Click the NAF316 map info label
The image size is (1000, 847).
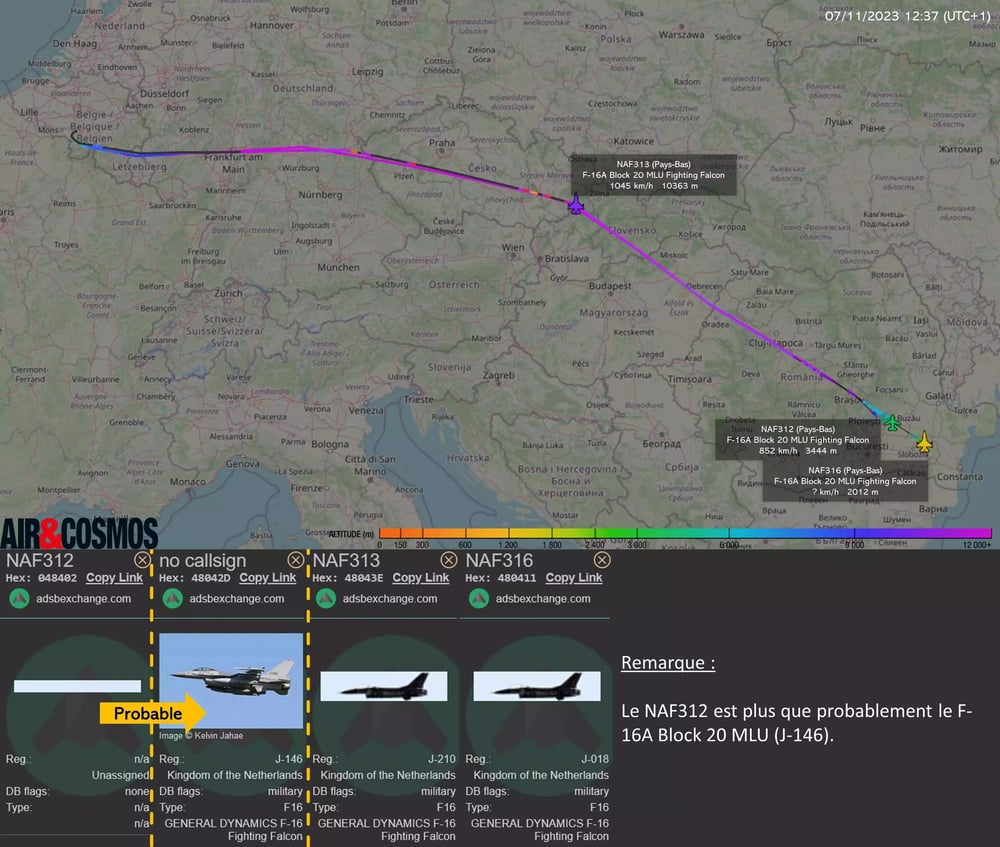click(845, 481)
